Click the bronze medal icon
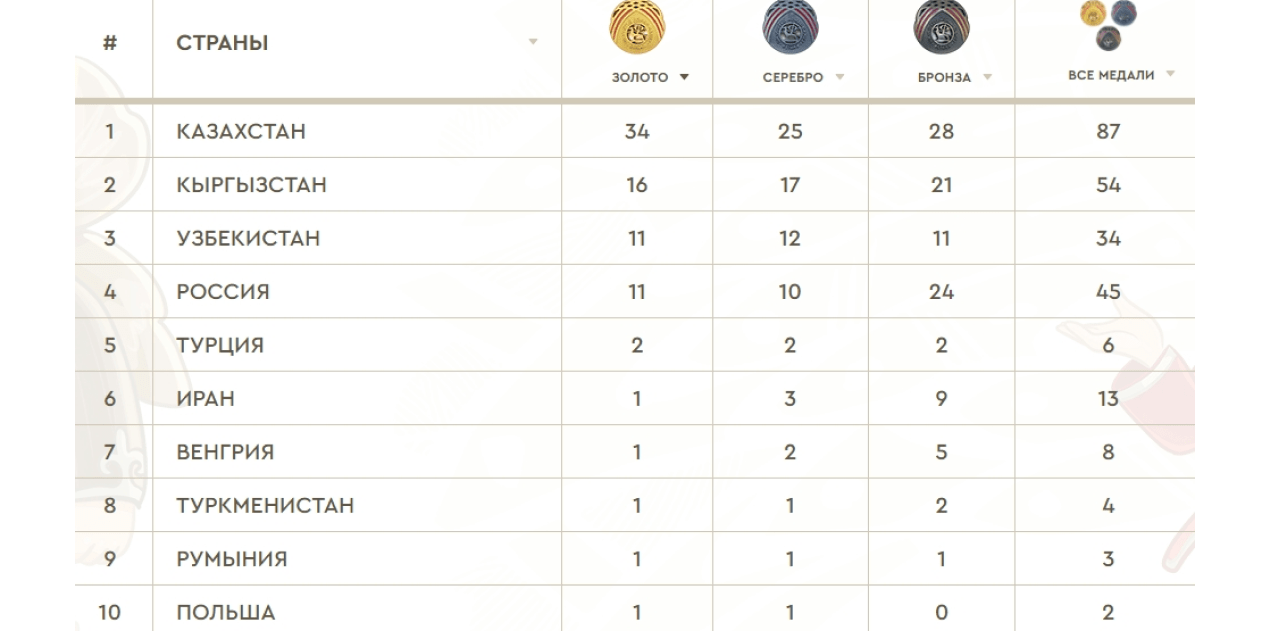The height and width of the screenshot is (635, 1270). click(x=941, y=28)
